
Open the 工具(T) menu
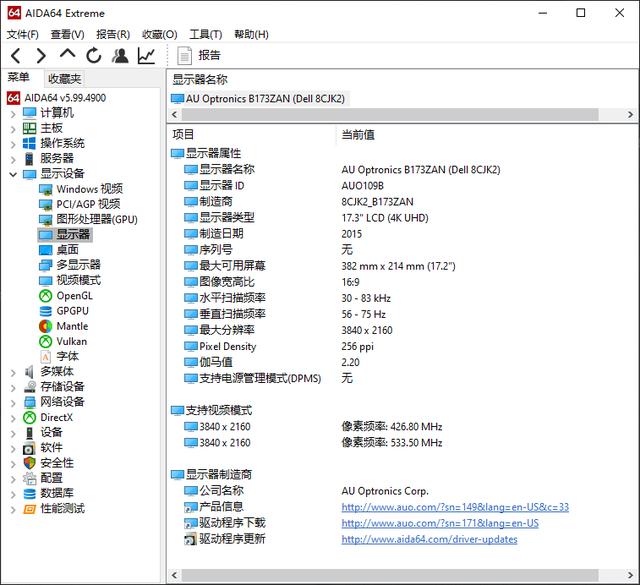point(206,34)
